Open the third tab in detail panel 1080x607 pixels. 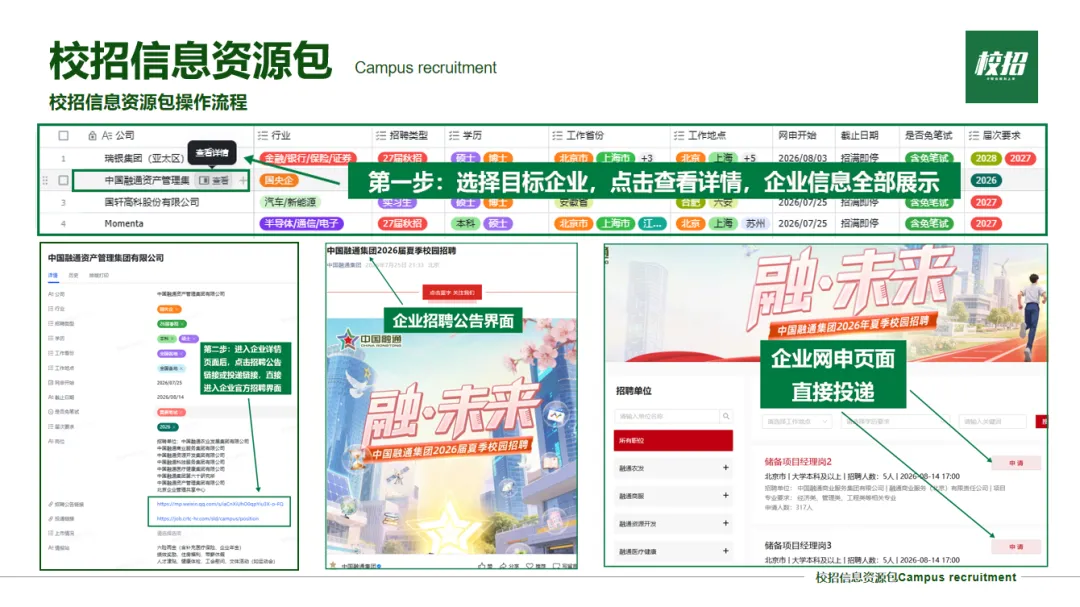[98, 276]
